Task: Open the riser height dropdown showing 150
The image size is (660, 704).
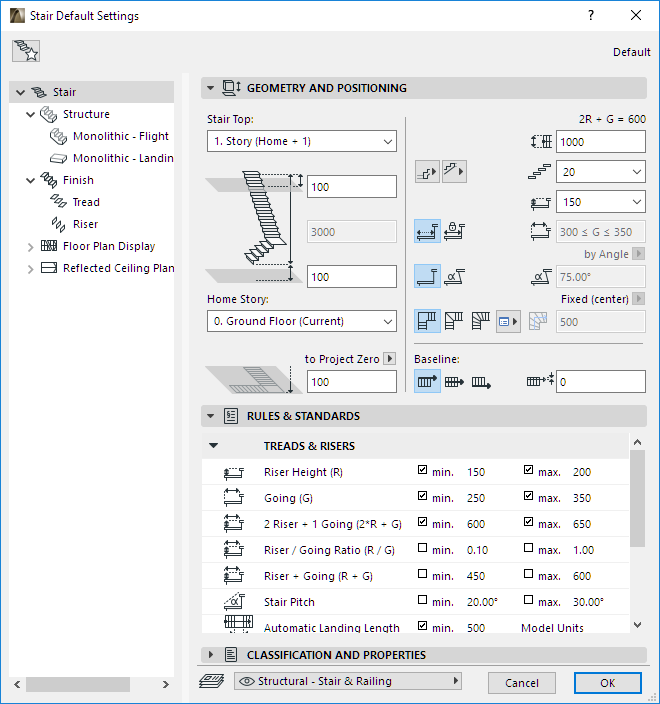Action: pos(601,202)
